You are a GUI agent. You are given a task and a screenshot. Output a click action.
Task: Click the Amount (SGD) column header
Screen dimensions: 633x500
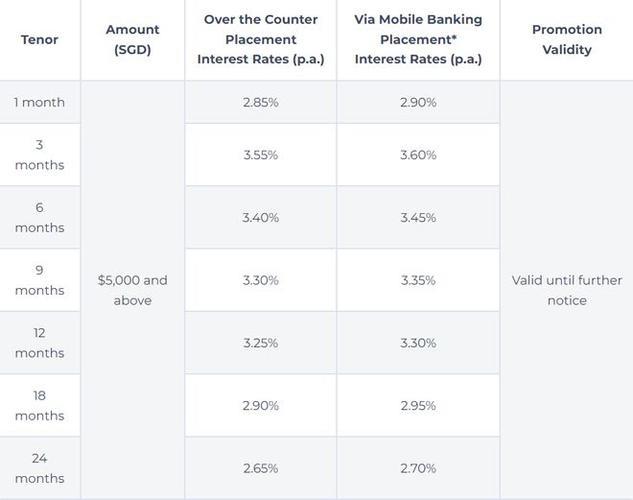click(133, 40)
